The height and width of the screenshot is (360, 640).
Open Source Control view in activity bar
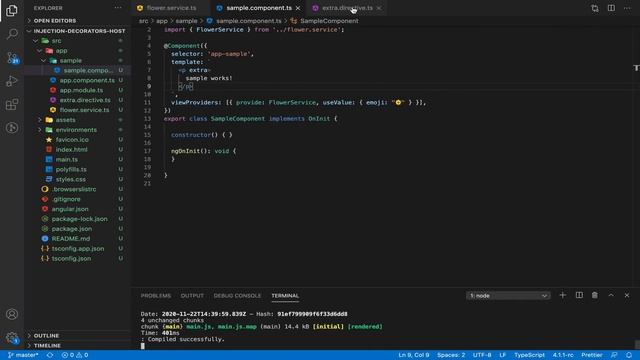tap(12, 58)
